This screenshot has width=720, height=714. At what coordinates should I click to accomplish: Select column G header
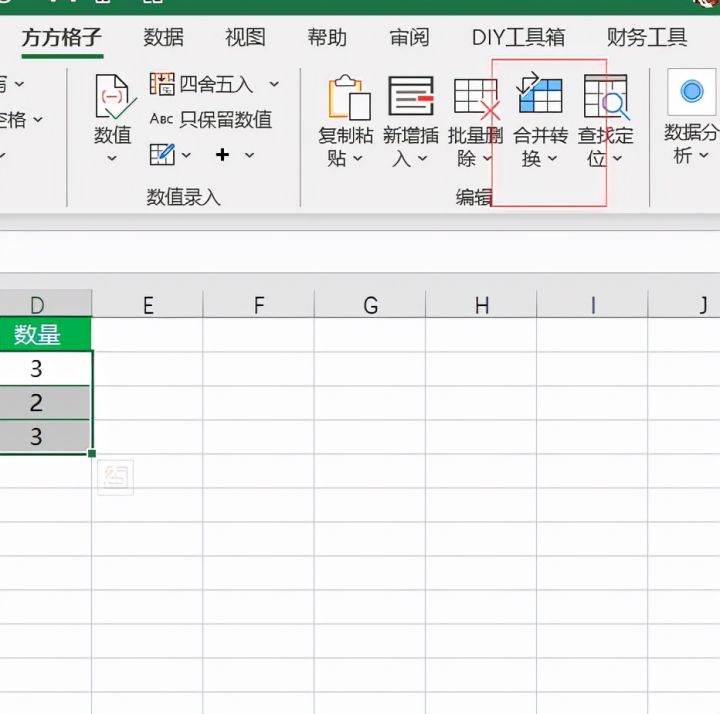[370, 304]
